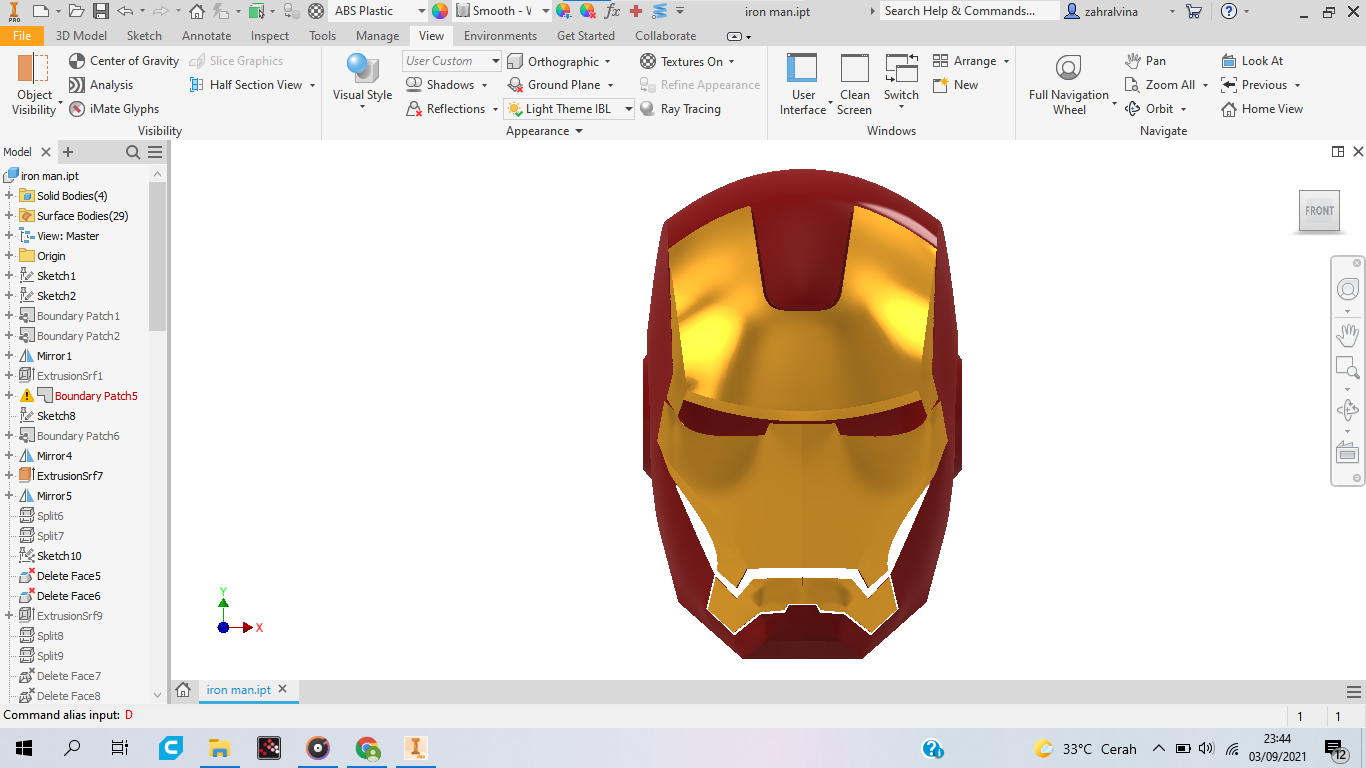Open the User Interface options
Viewport: 1366px width, 768px height.
pyautogui.click(x=803, y=84)
